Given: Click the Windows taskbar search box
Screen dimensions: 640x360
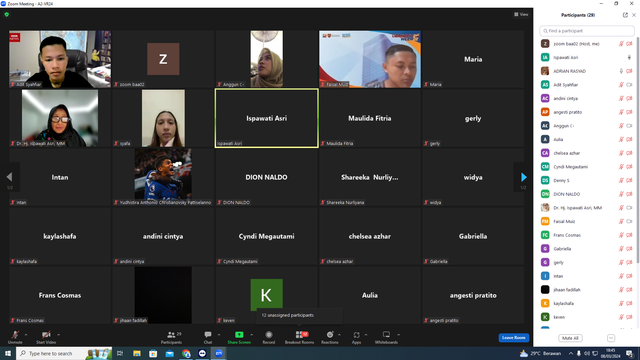Looking at the screenshot, I should pos(64,353).
